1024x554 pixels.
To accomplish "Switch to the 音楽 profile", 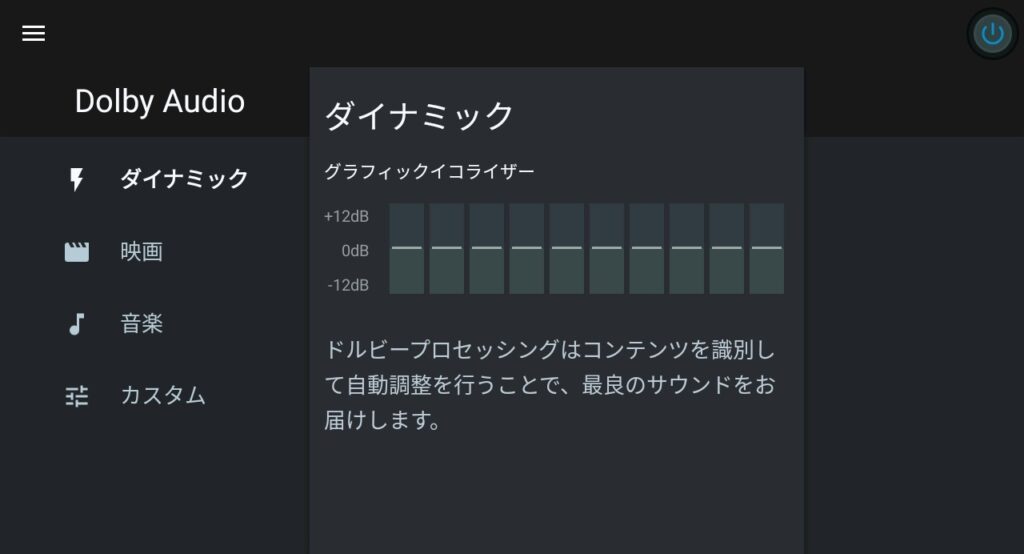I will click(x=142, y=324).
